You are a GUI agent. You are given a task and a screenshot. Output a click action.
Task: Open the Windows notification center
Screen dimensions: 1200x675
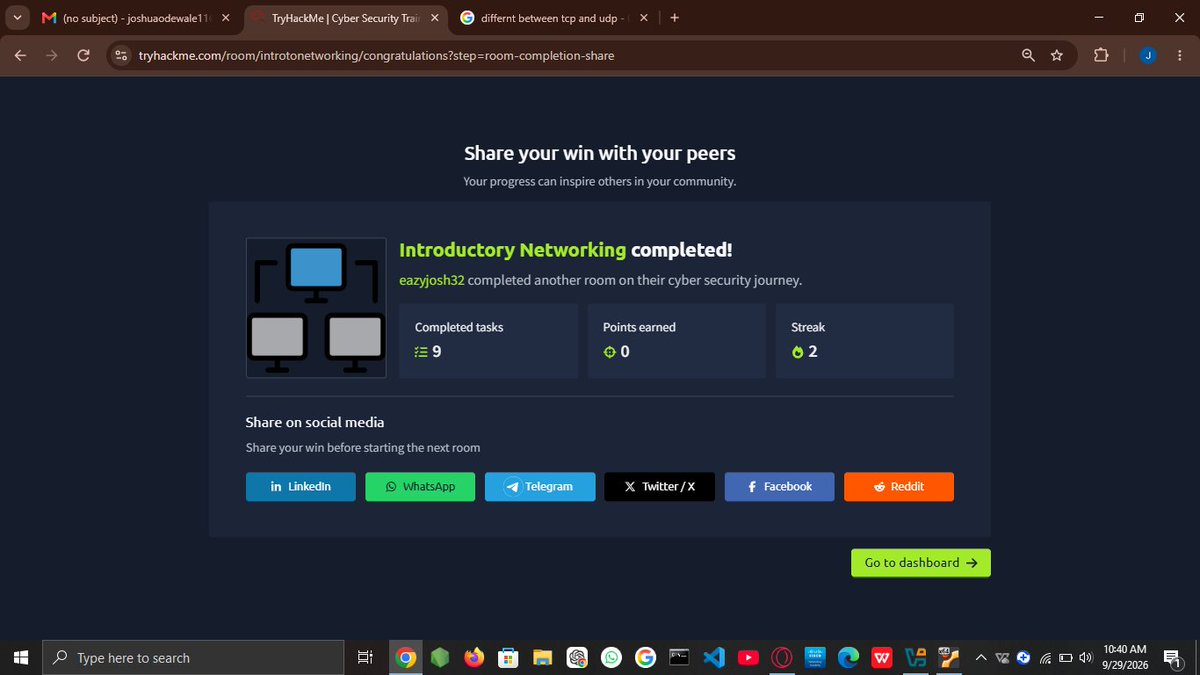coord(1174,657)
